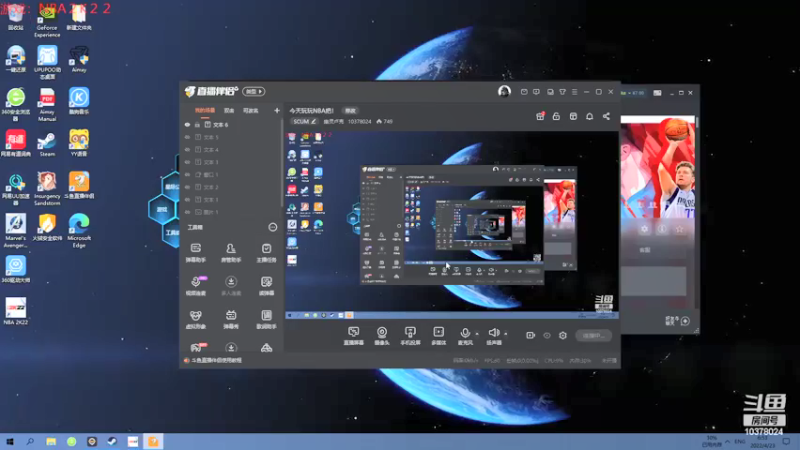Viewport: 800px width, 450px height.
Task: Open the 房管助手 tool in the toolbox
Action: tap(231, 253)
